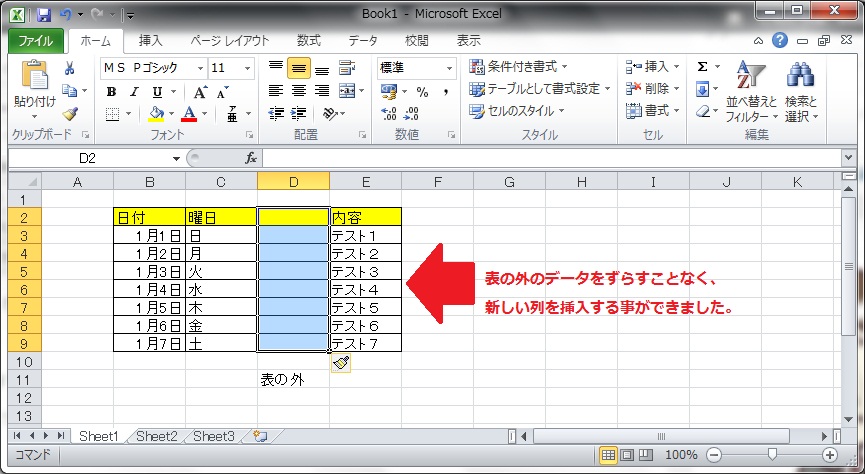Expand the Name Box dropdown arrow

tap(176, 159)
